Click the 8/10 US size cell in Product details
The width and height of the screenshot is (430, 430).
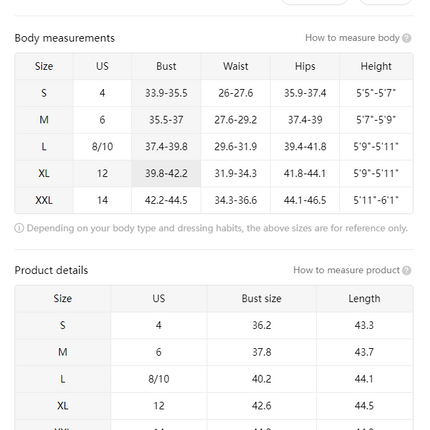[159, 379]
